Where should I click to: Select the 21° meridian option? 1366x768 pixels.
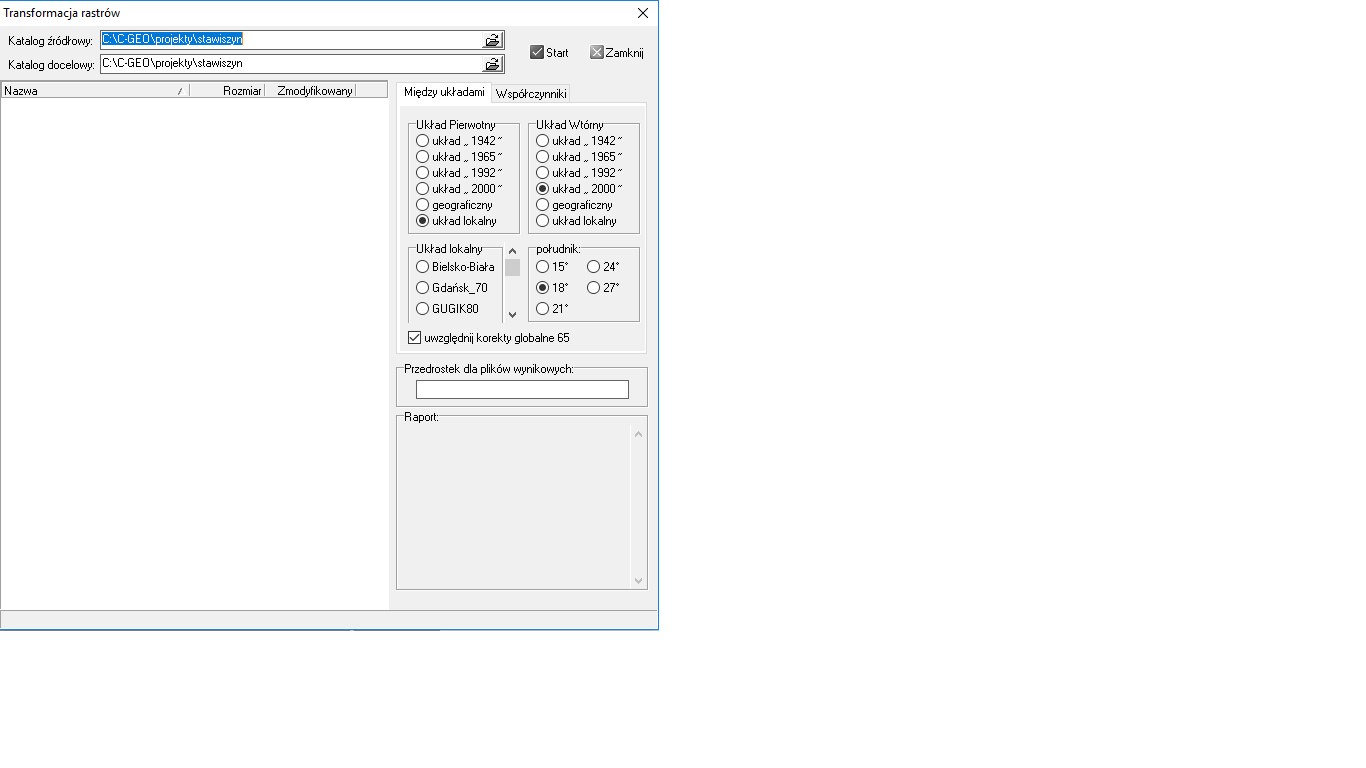[x=552, y=309]
